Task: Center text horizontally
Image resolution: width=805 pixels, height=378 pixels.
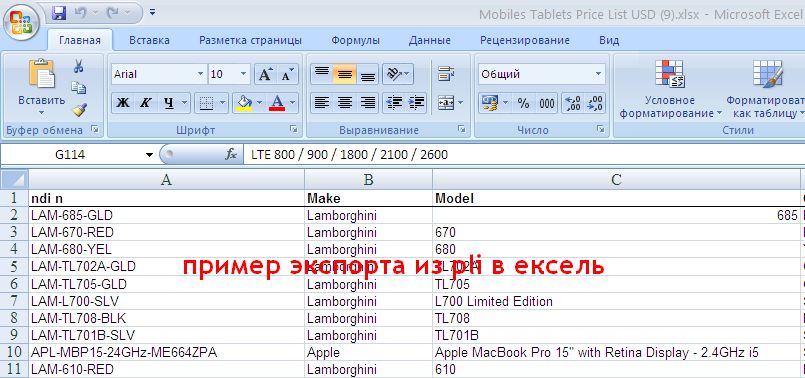Action: 344,103
